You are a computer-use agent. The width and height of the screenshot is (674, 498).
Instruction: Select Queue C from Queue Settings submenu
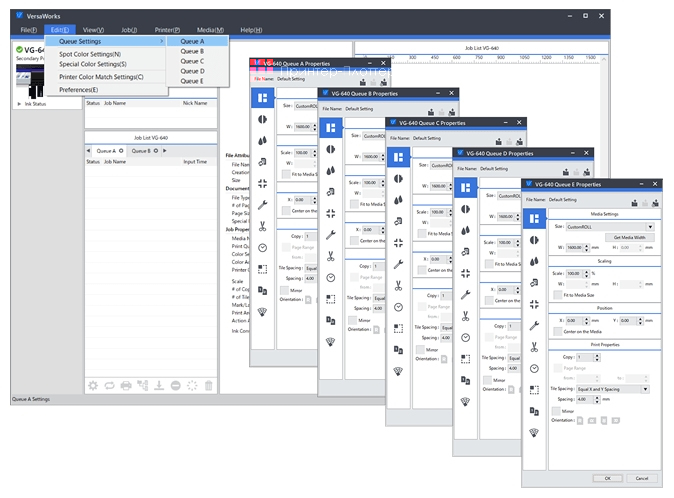click(191, 61)
